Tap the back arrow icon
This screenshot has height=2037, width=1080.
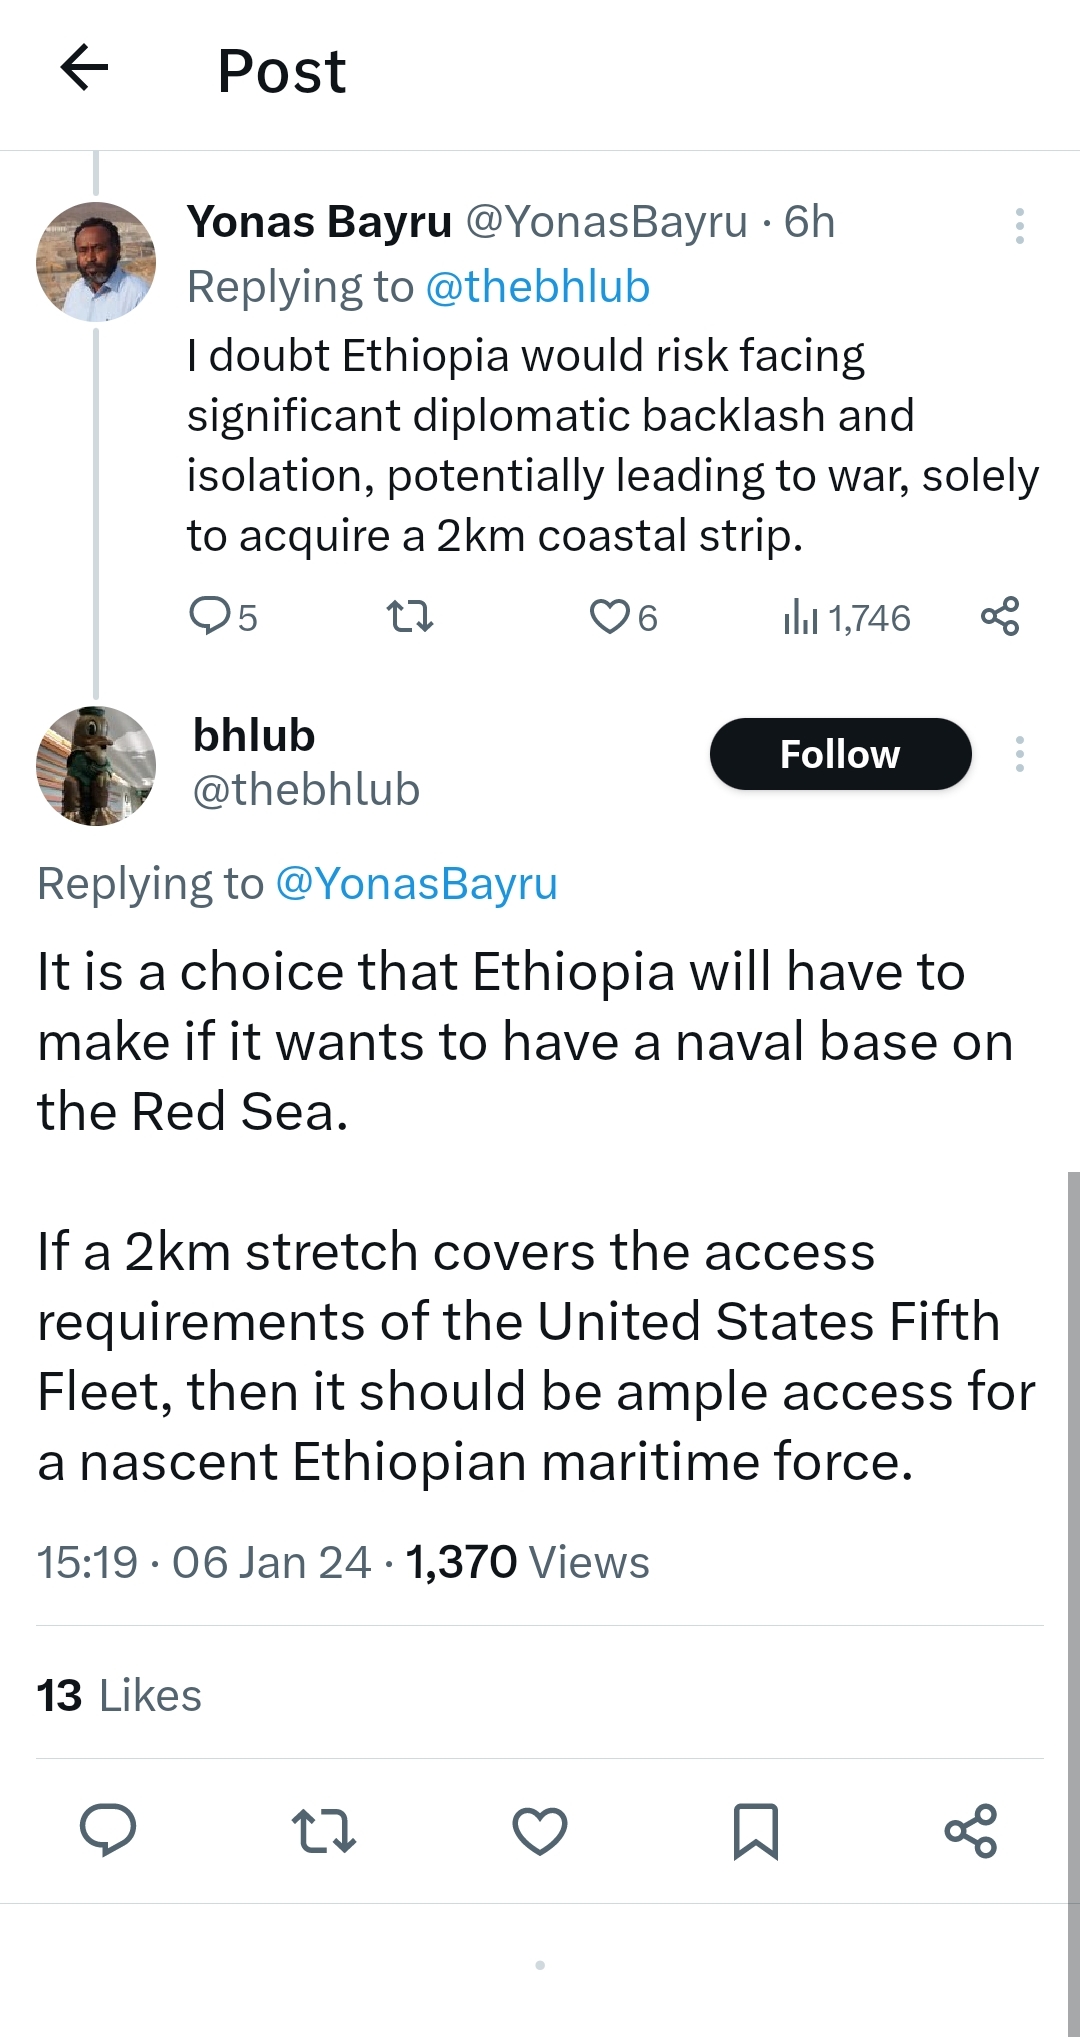[85, 69]
